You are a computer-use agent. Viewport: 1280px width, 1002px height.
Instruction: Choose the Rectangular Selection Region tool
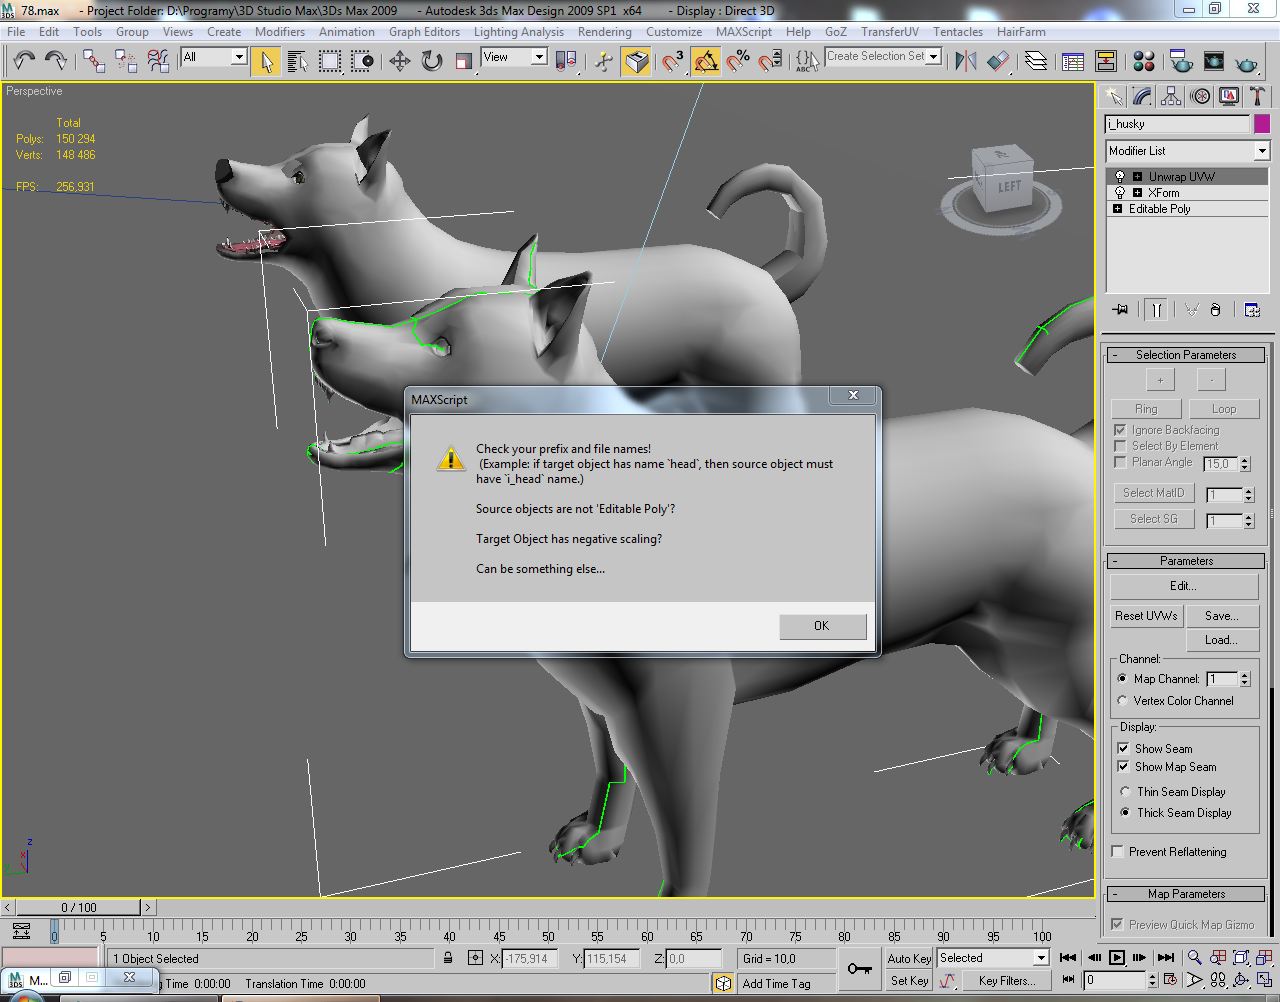330,62
